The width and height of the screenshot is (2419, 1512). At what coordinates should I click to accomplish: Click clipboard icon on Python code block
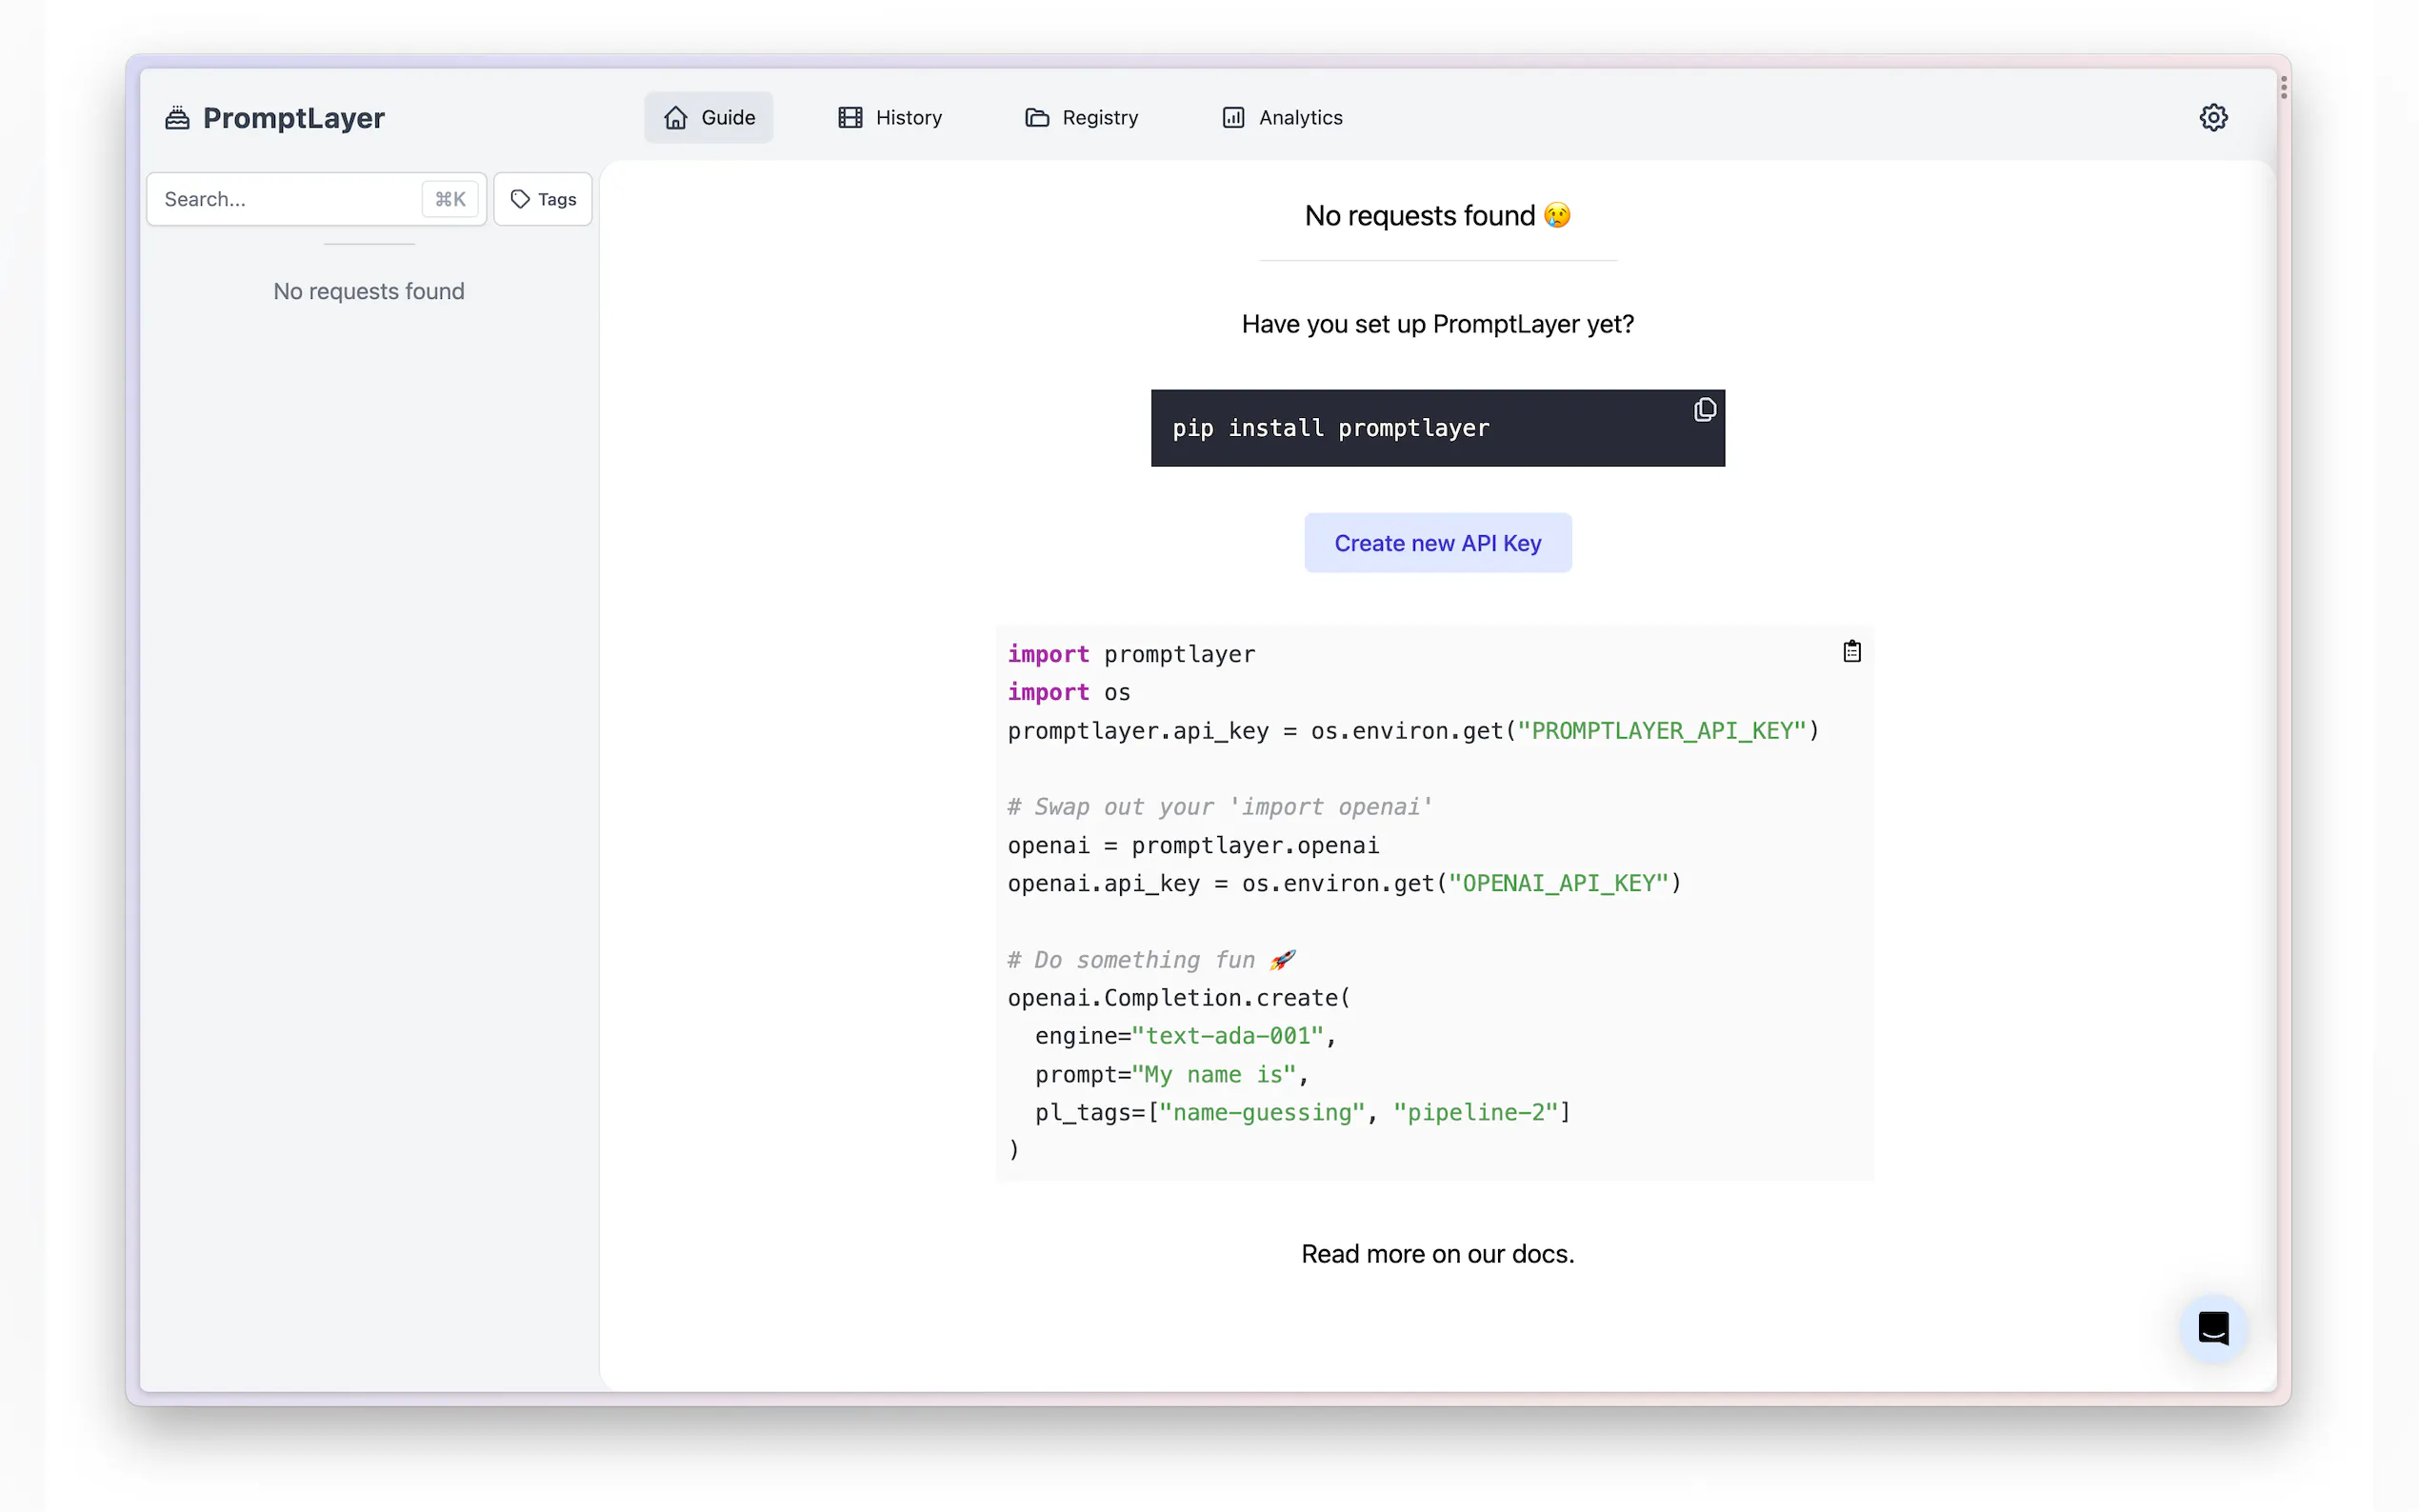pos(1851,652)
